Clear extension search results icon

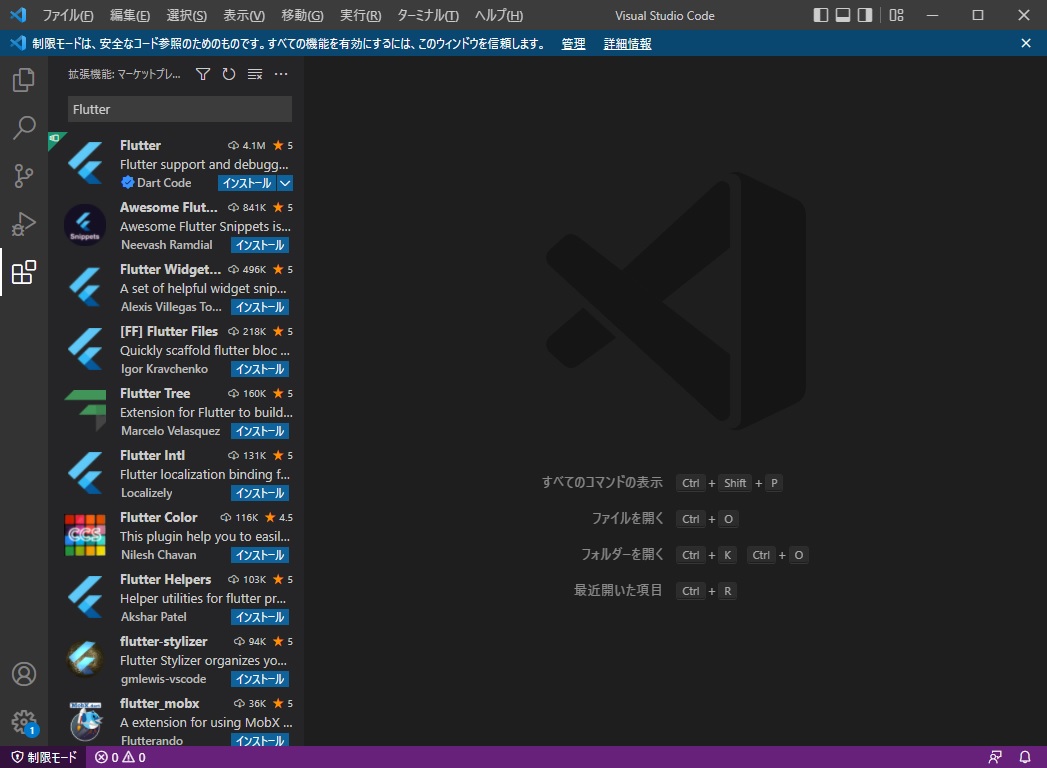click(255, 74)
